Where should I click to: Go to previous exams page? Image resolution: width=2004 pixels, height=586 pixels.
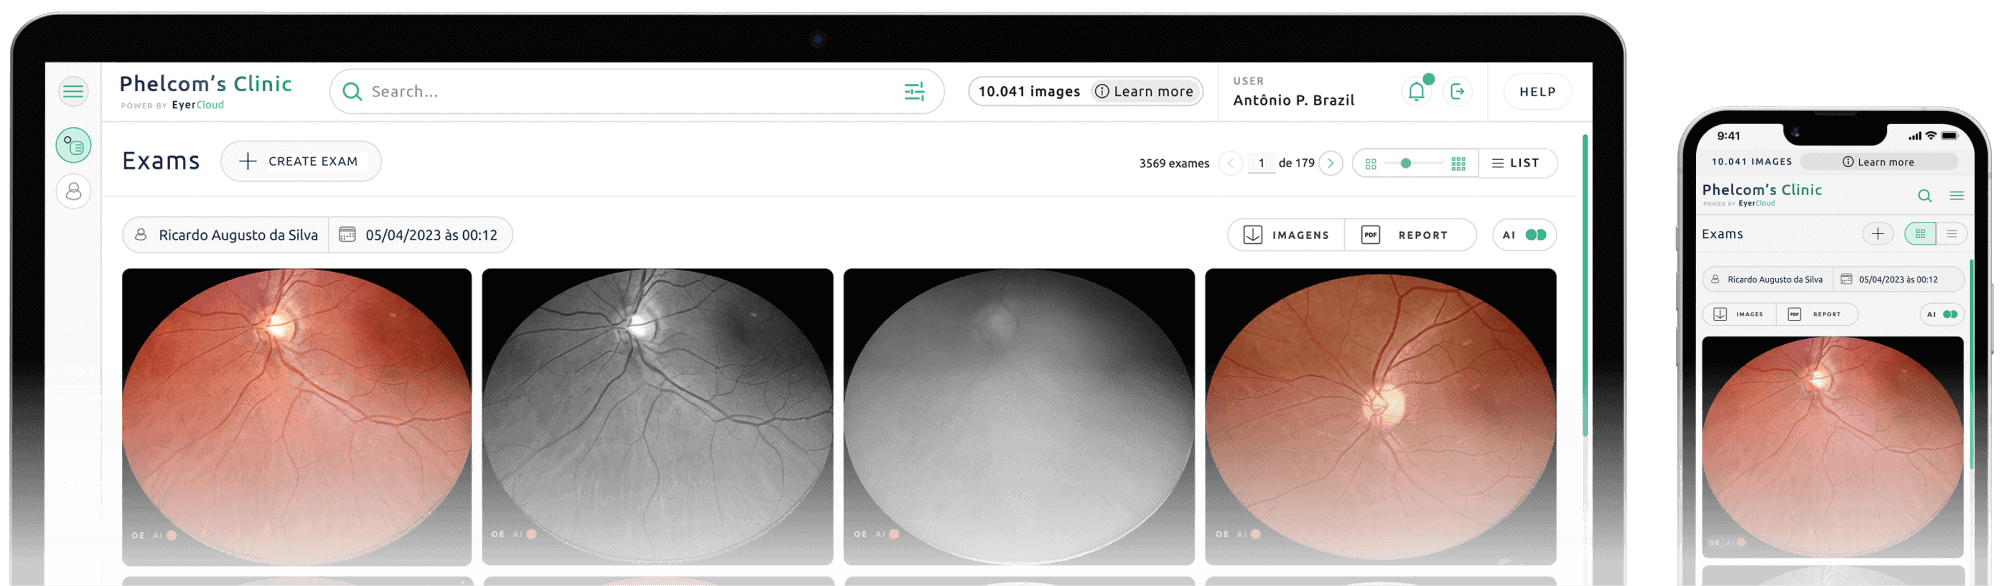click(x=1231, y=163)
